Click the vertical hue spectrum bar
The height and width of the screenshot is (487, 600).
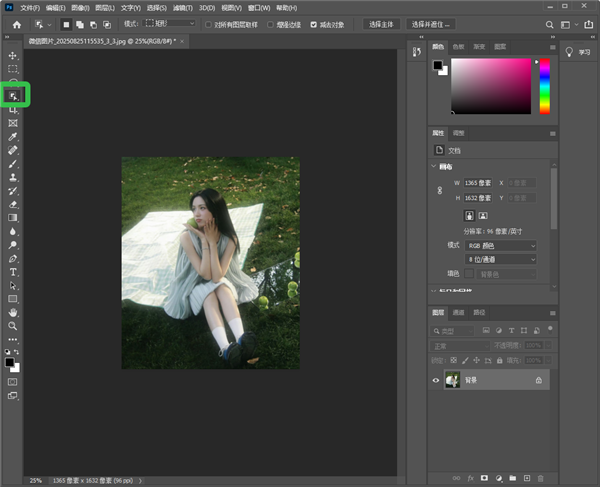(545, 85)
